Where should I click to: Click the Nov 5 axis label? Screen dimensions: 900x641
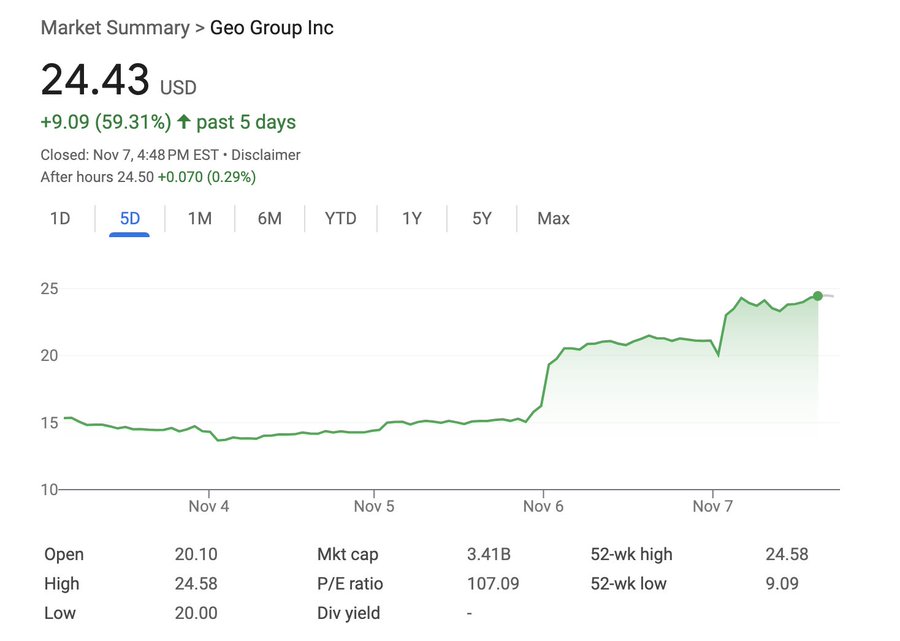point(374,506)
